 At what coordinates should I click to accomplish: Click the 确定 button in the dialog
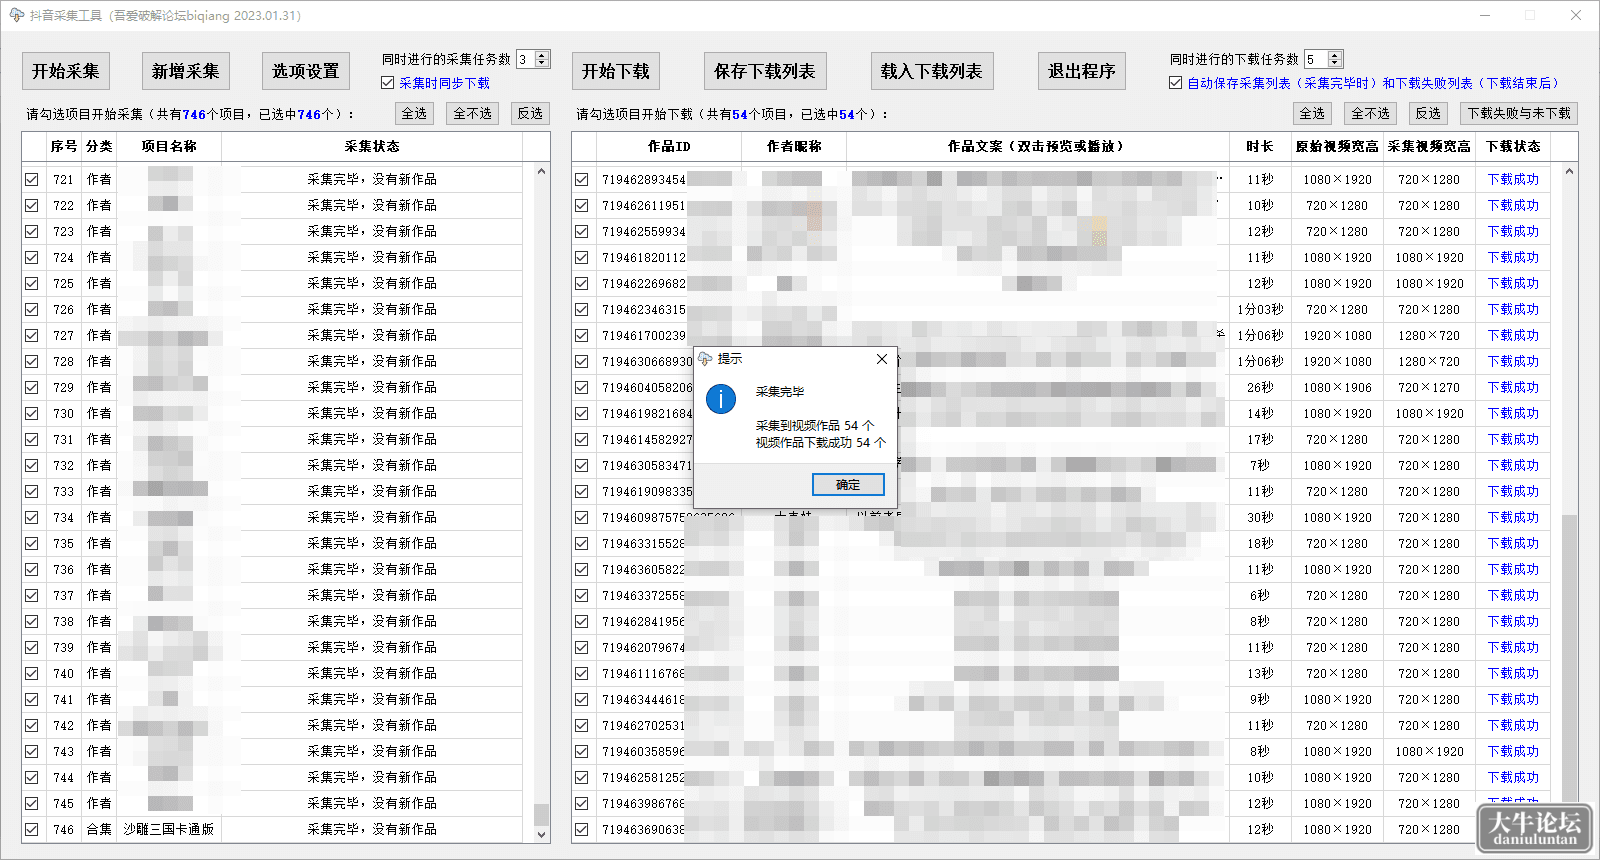pos(848,485)
